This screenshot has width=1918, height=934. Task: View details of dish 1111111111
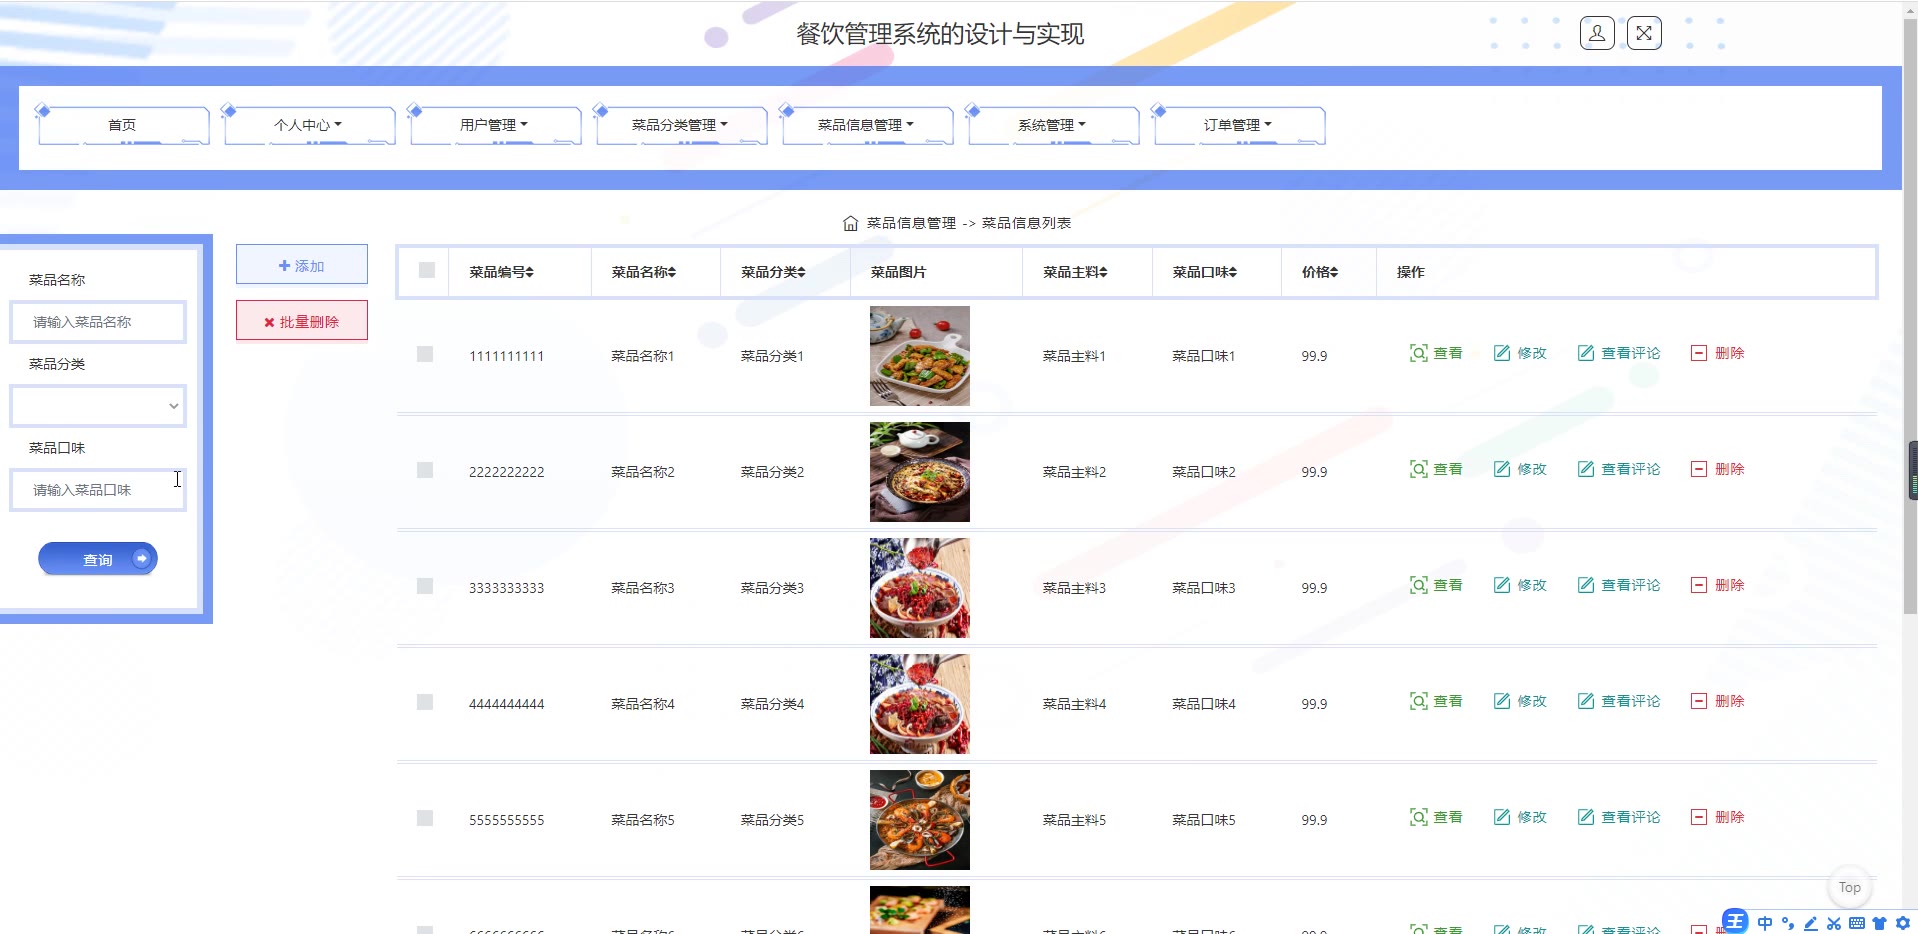1436,353
